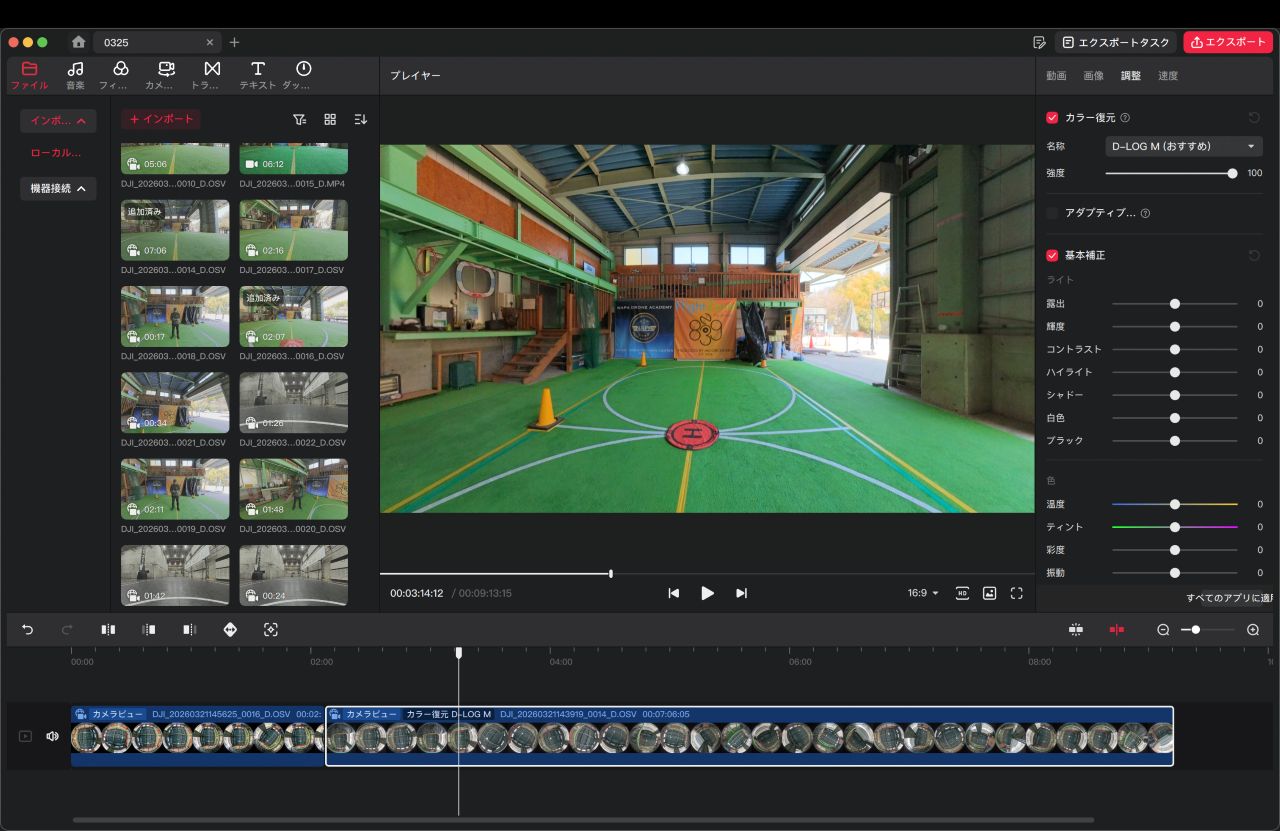Disable the 基本補正 checkbox
Image resolution: width=1280 pixels, height=831 pixels.
pyautogui.click(x=1052, y=255)
